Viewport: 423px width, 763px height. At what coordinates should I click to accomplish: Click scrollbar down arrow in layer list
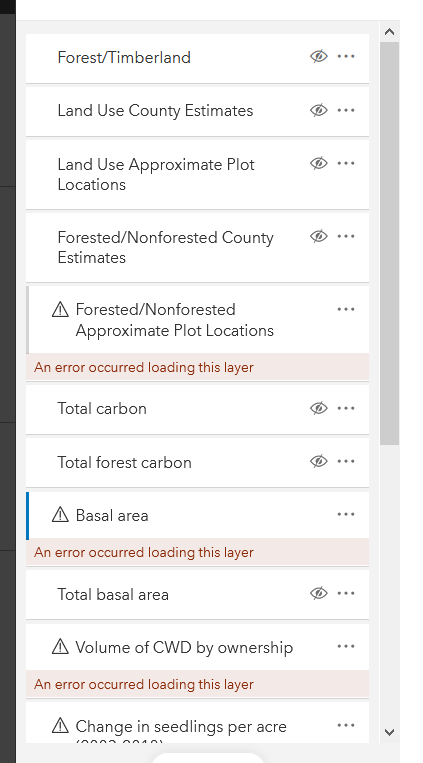click(389, 731)
